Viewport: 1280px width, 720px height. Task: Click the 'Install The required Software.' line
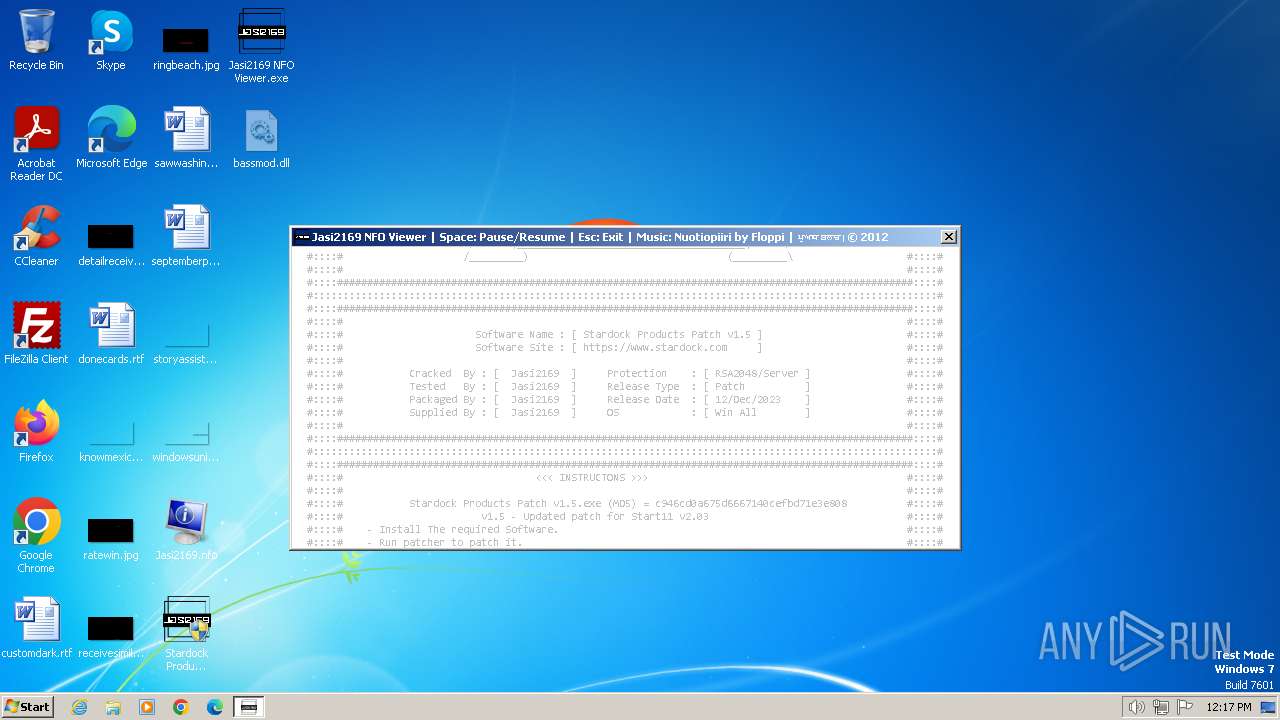pyautogui.click(x=462, y=530)
